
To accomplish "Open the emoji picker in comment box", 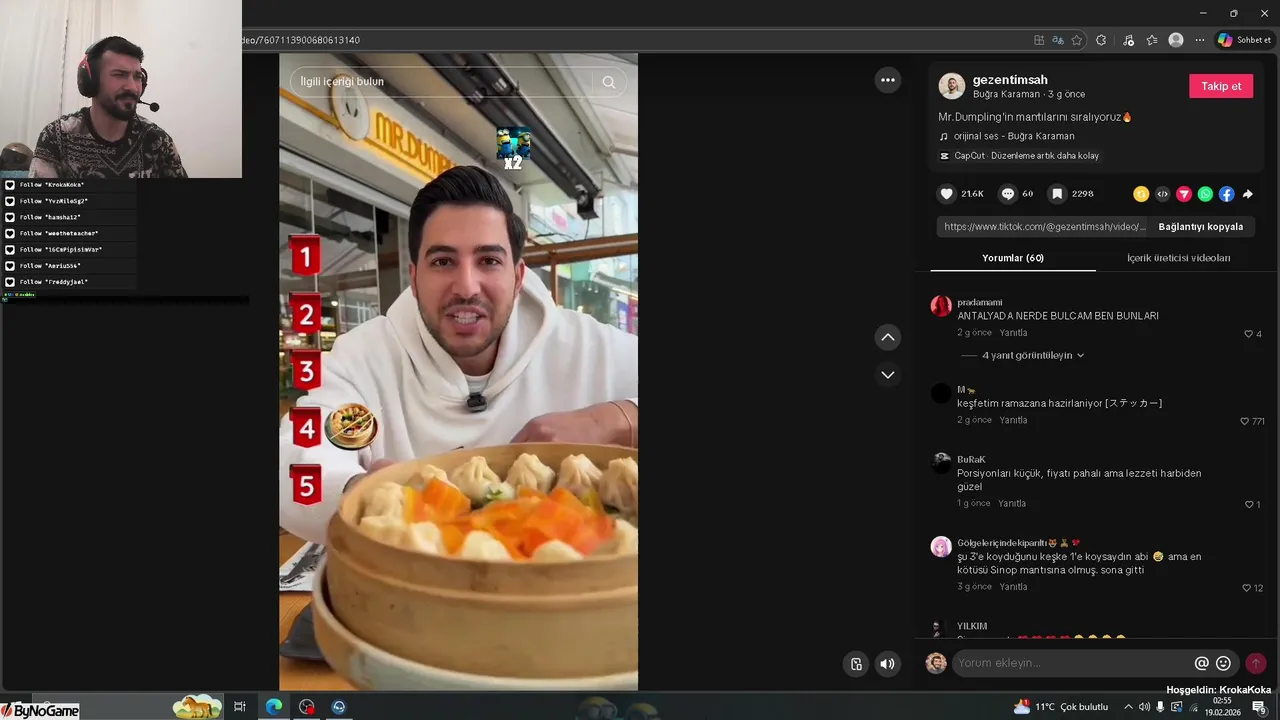I will 1223,663.
